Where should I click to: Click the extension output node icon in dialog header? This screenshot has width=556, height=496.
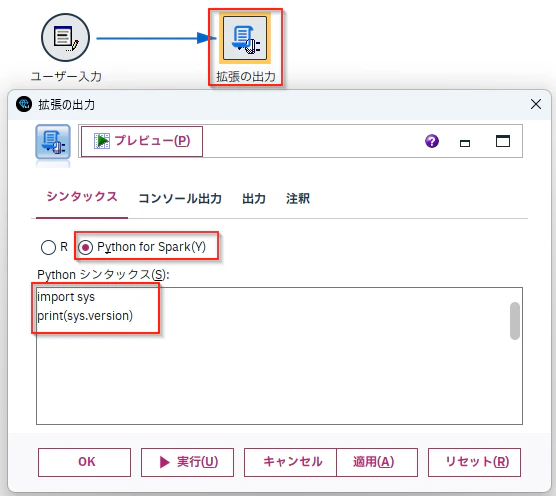pyautogui.click(x=53, y=142)
